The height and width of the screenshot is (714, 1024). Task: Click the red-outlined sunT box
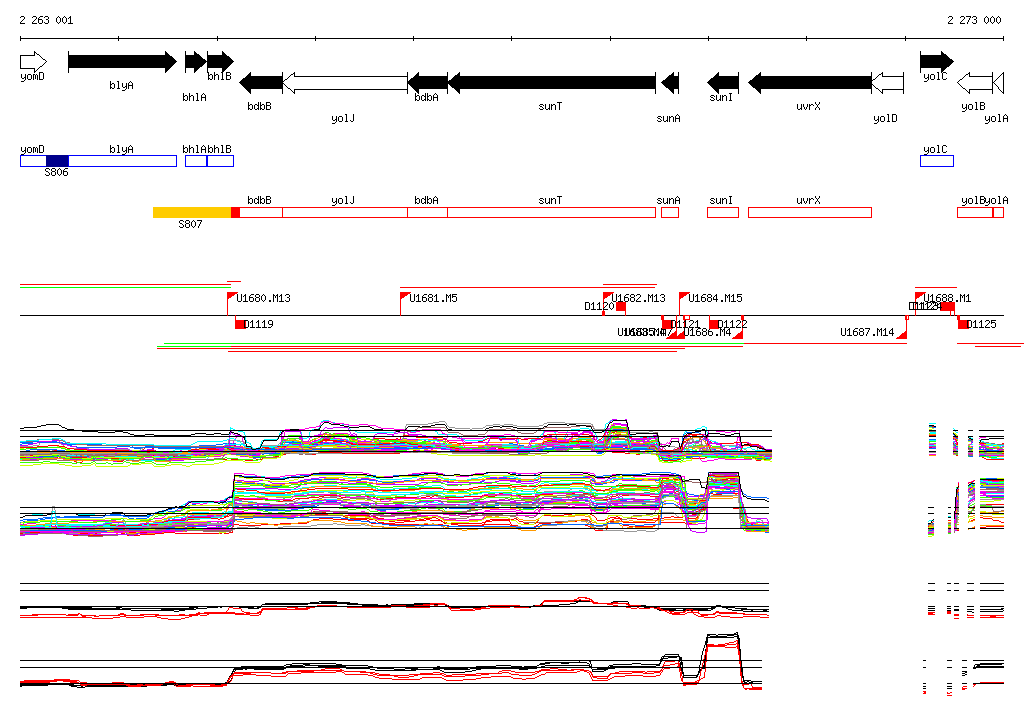pyautogui.click(x=551, y=212)
